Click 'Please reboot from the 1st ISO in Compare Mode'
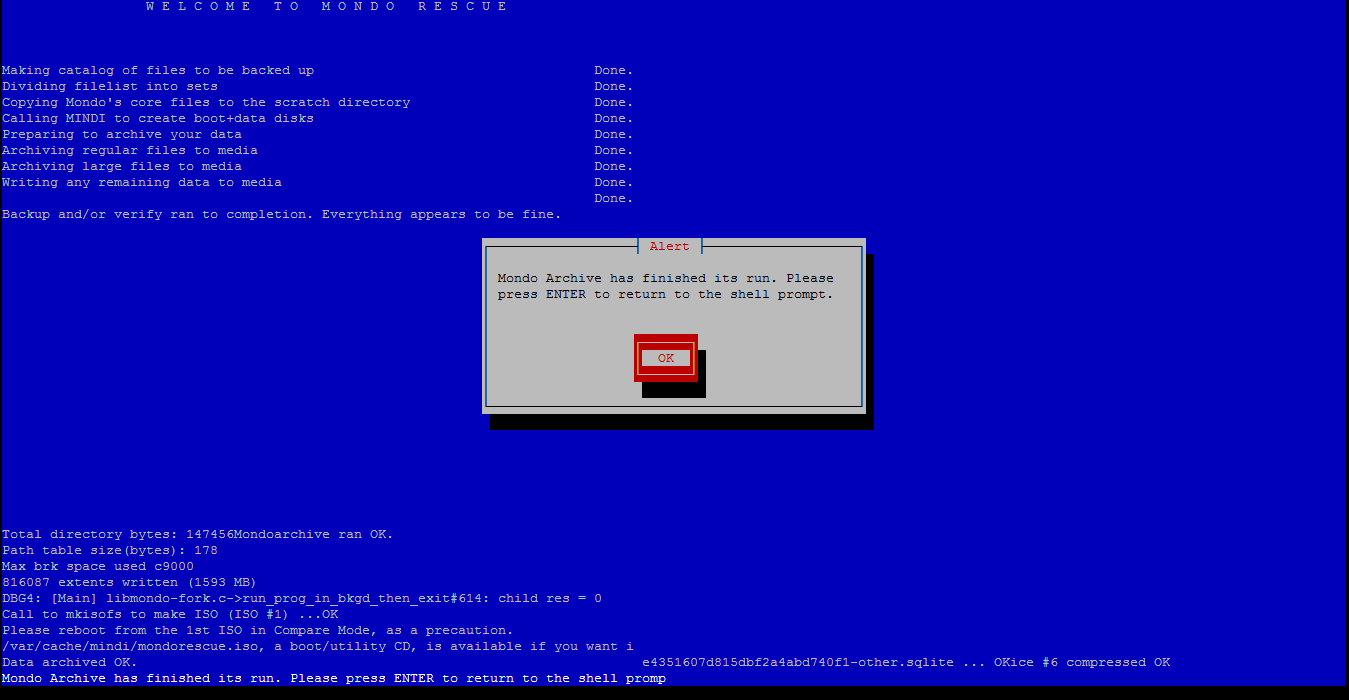1349x700 pixels. click(258, 630)
